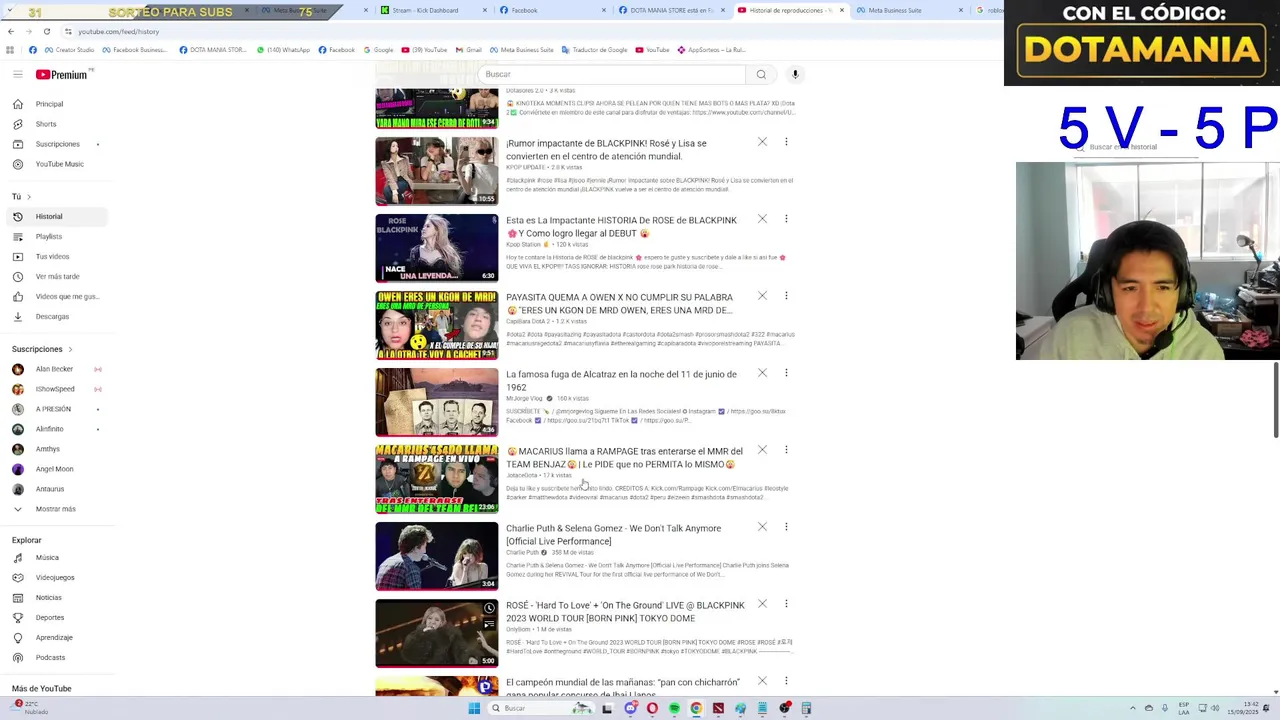Play OWEN ERES UN KGON thumbnail
Image resolution: width=1280 pixels, height=720 pixels.
click(436, 325)
